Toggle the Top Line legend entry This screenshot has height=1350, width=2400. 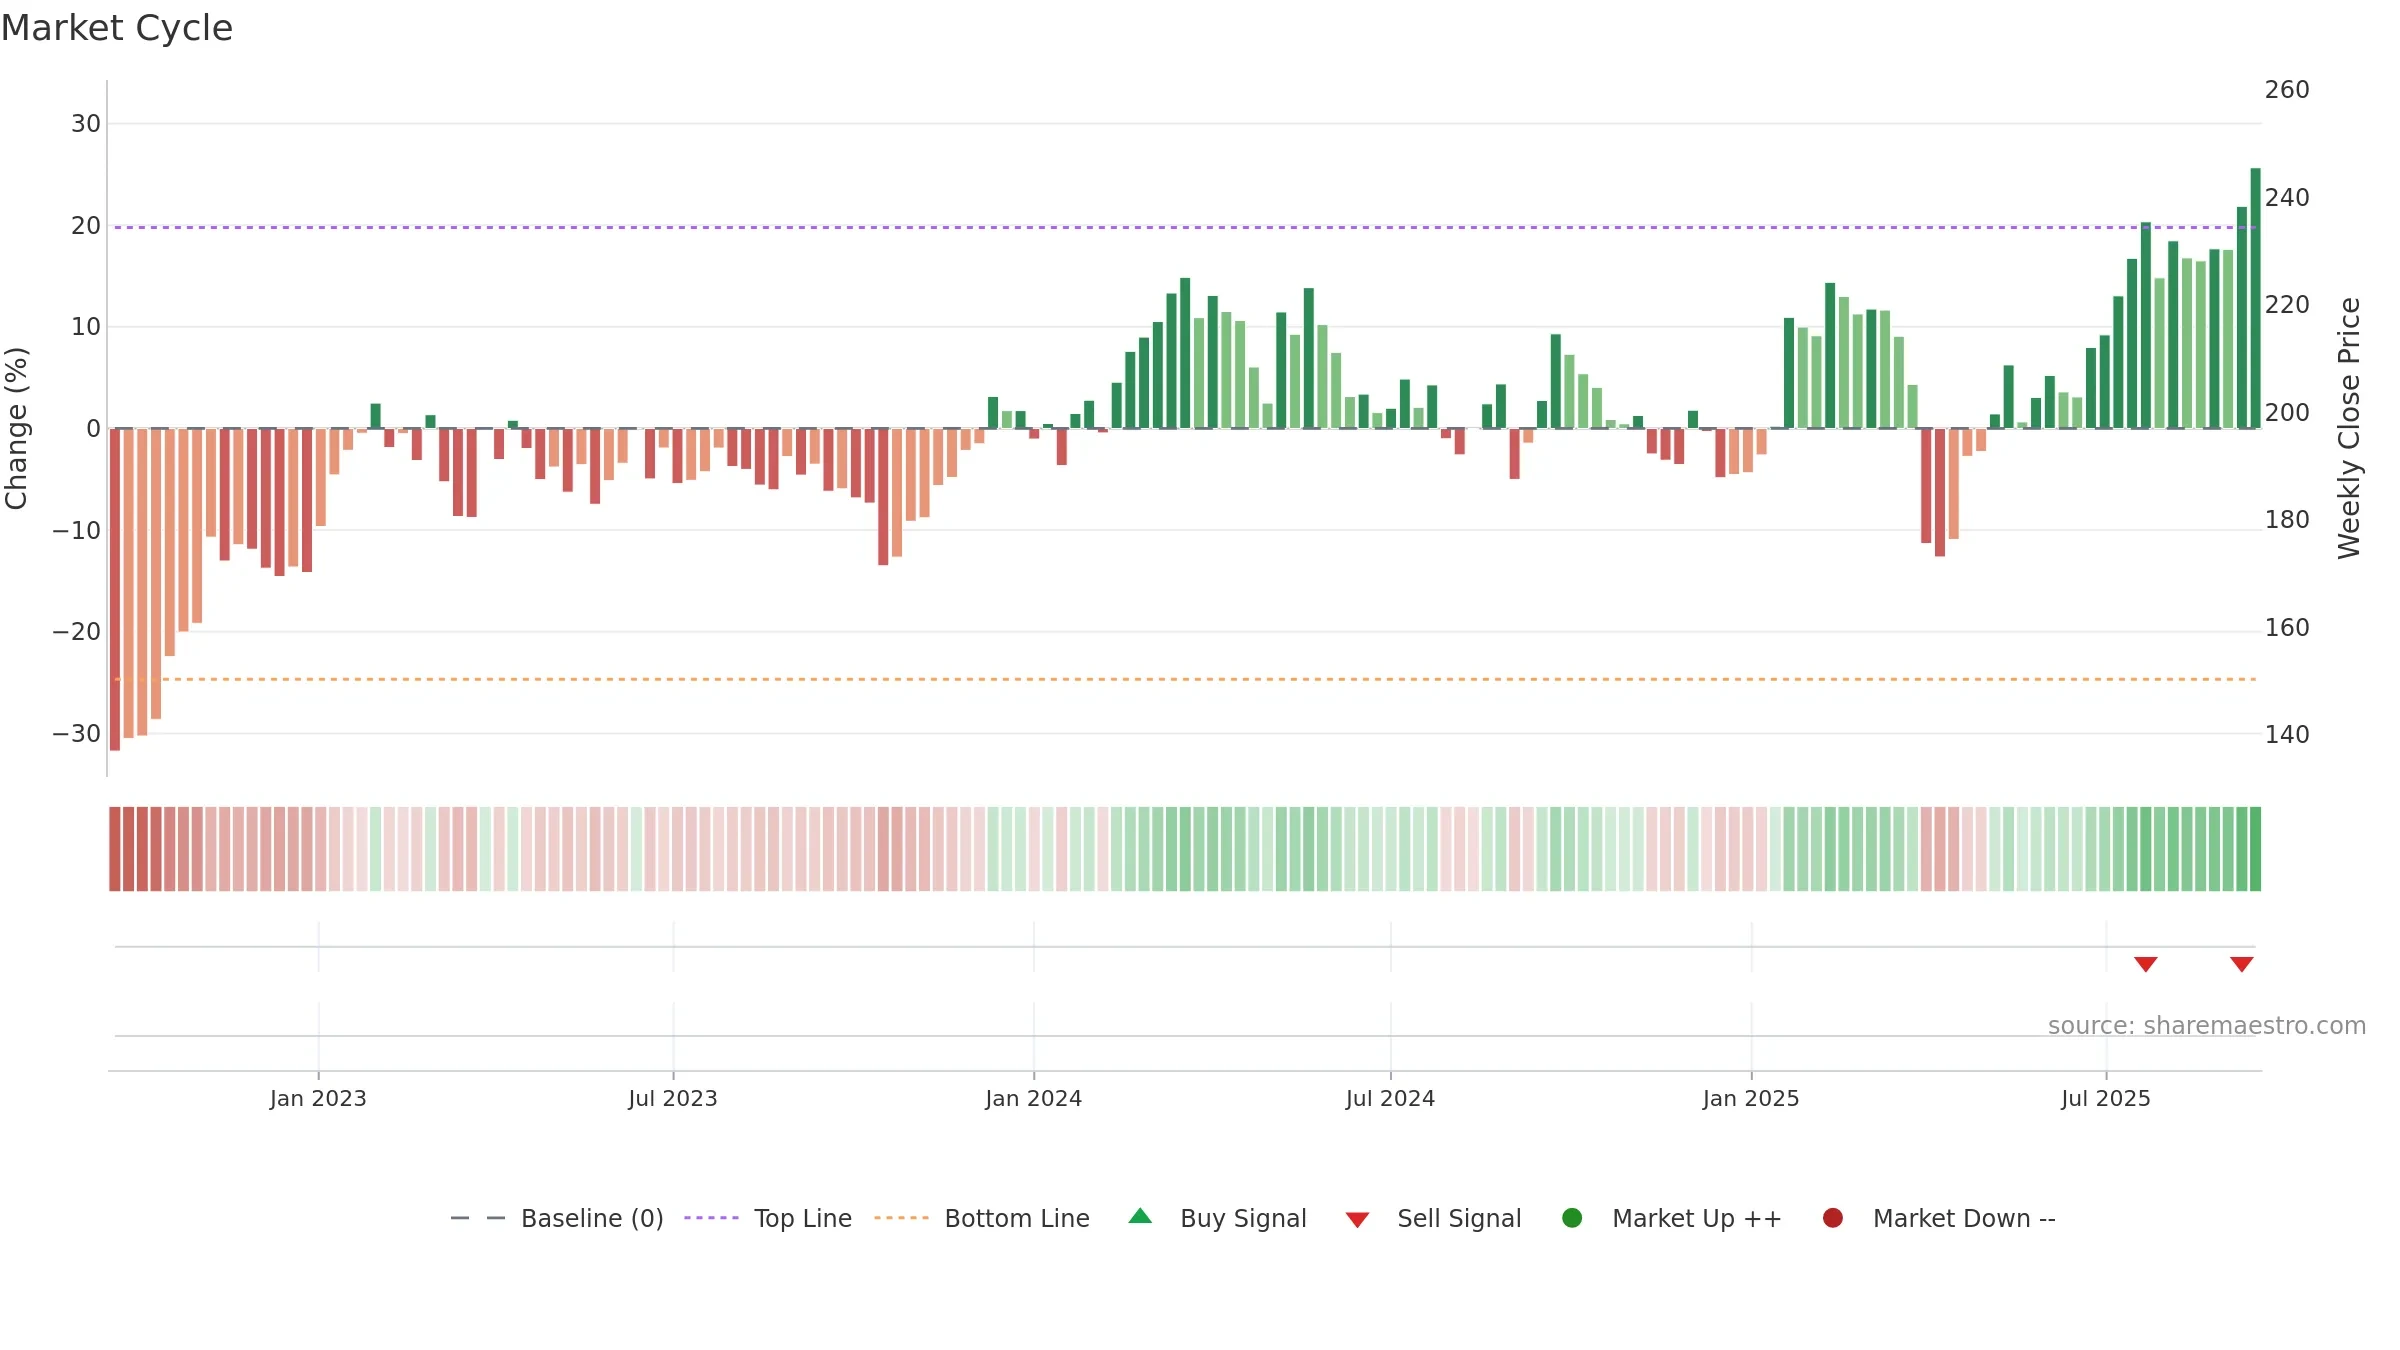pyautogui.click(x=767, y=1218)
